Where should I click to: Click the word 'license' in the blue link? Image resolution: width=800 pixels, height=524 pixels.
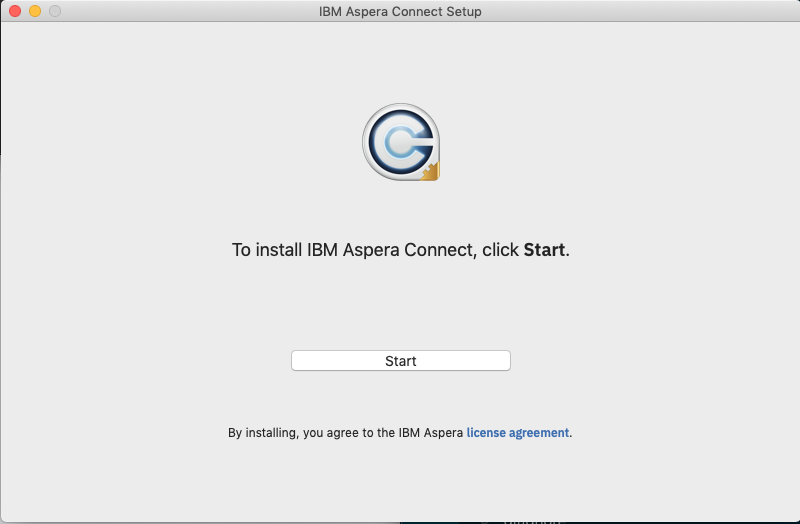[488, 433]
